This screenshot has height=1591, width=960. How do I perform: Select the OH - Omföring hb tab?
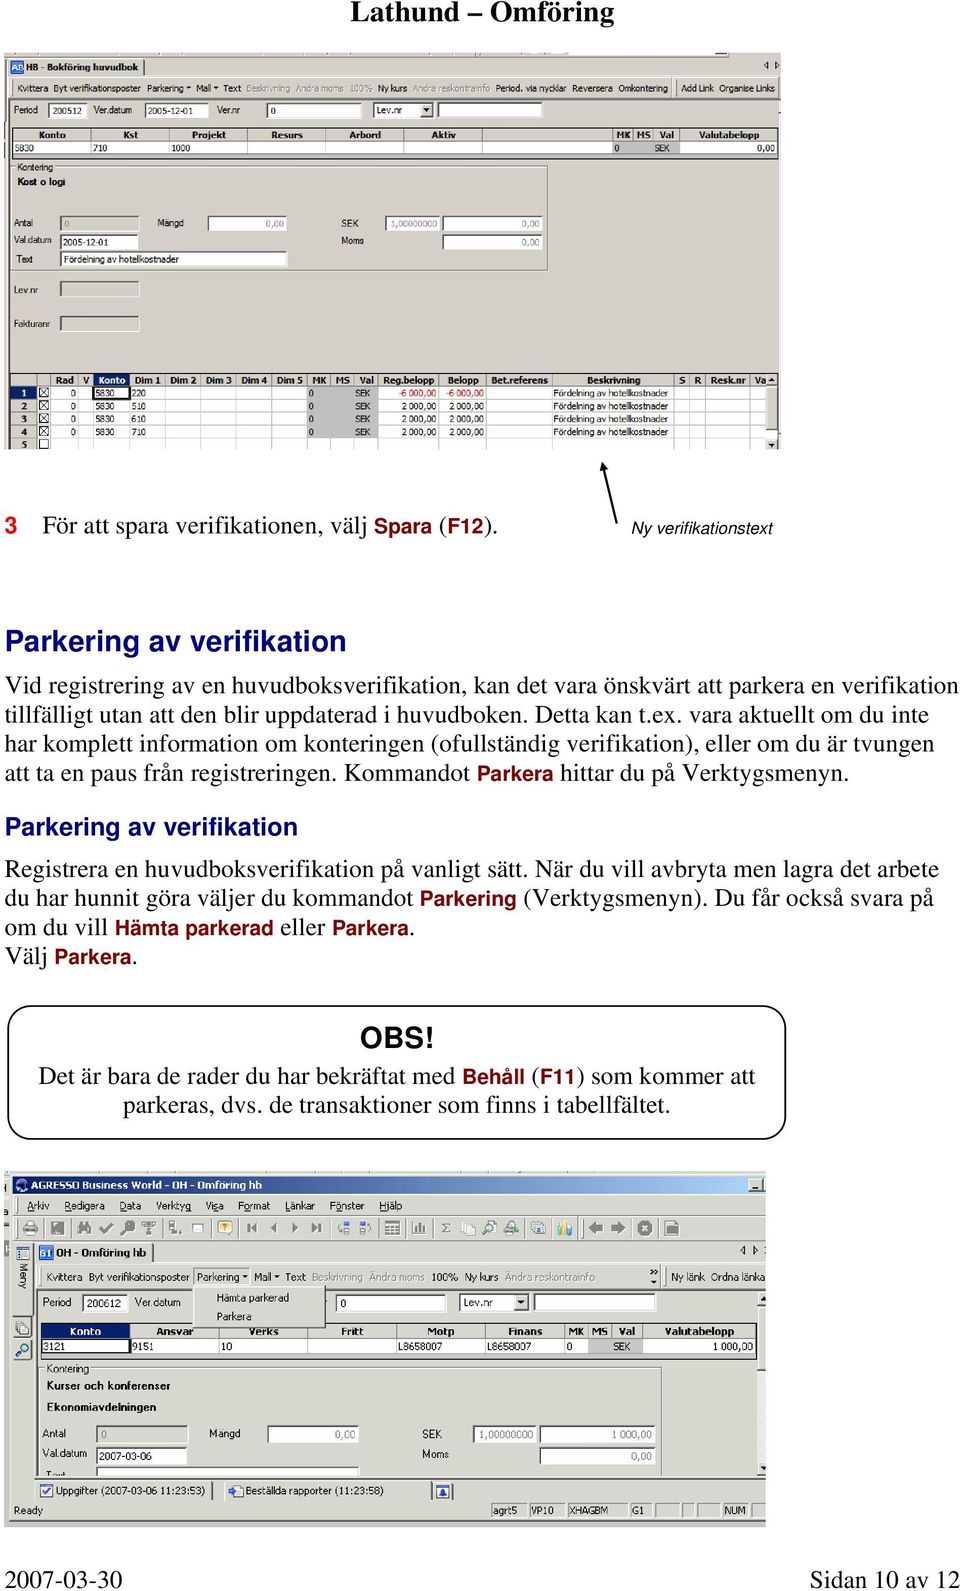click(x=93, y=1252)
